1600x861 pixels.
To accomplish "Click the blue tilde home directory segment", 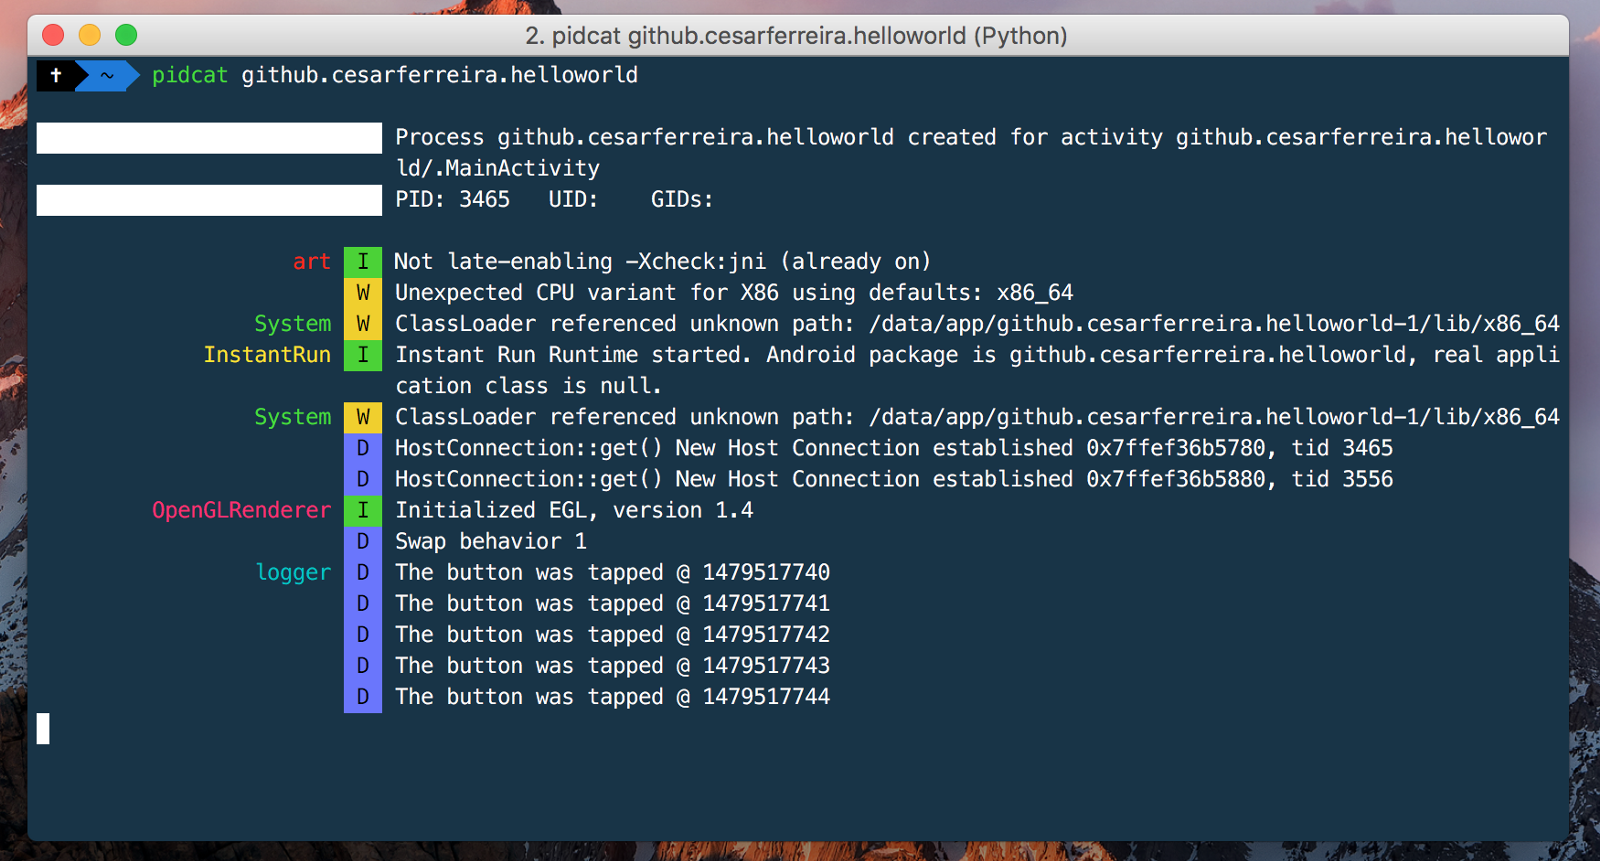I will click(107, 75).
